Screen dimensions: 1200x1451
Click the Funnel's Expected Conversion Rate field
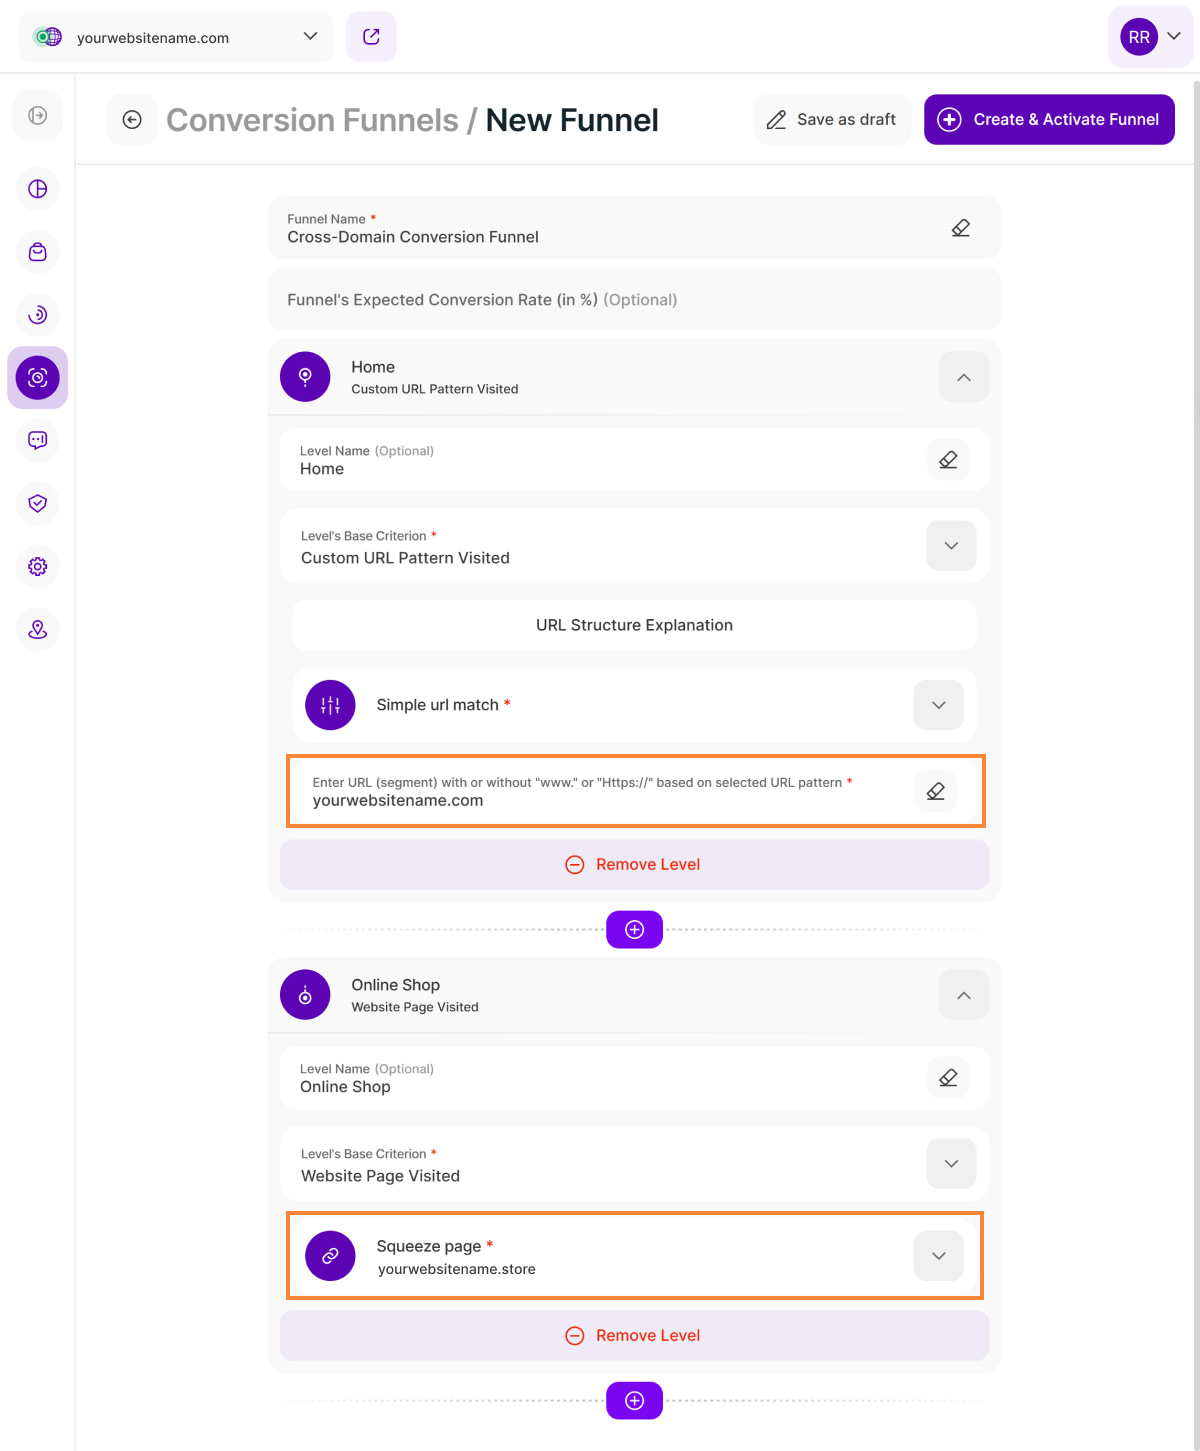[x=634, y=299]
